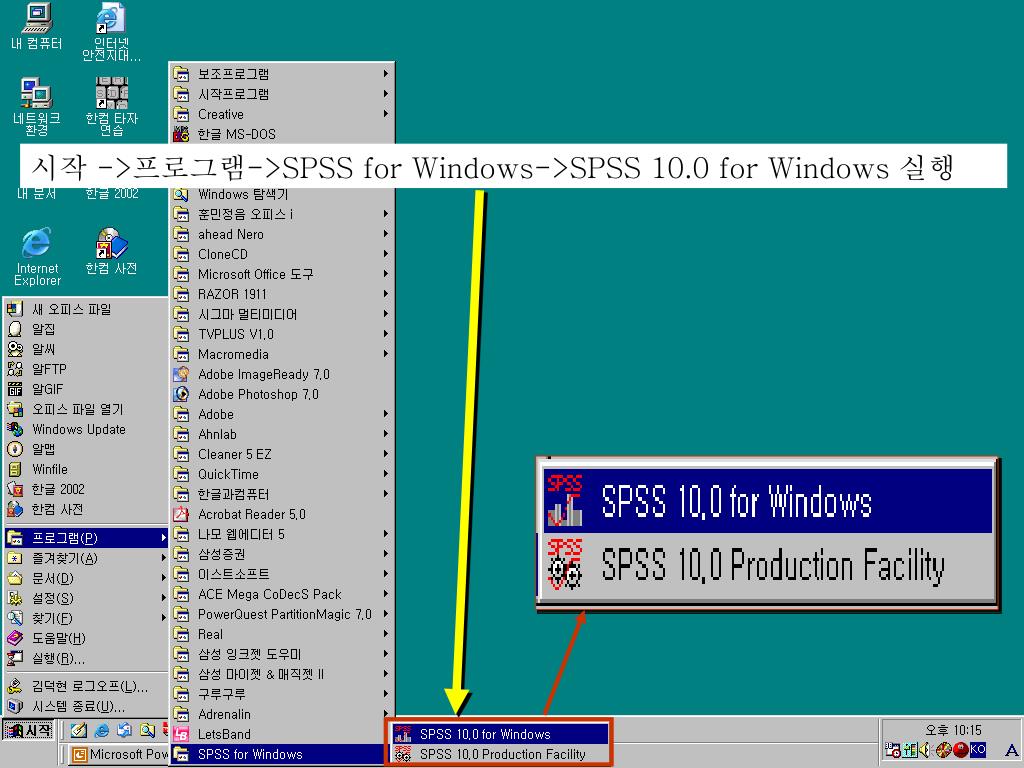The image size is (1024, 768).
Task: Select the 한컴 사전 icon on the desktop
Action: (x=112, y=251)
